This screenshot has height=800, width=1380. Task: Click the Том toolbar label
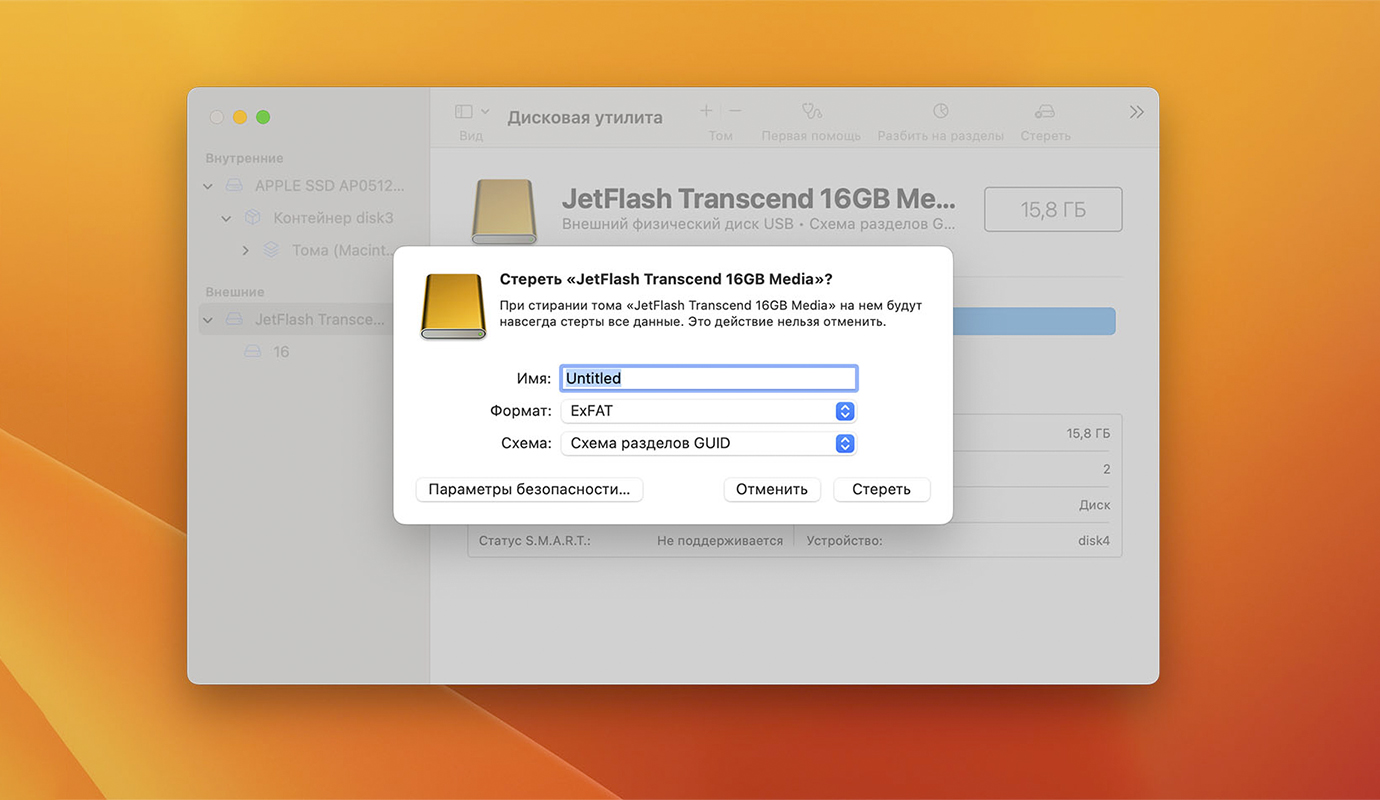pyautogui.click(x=721, y=136)
